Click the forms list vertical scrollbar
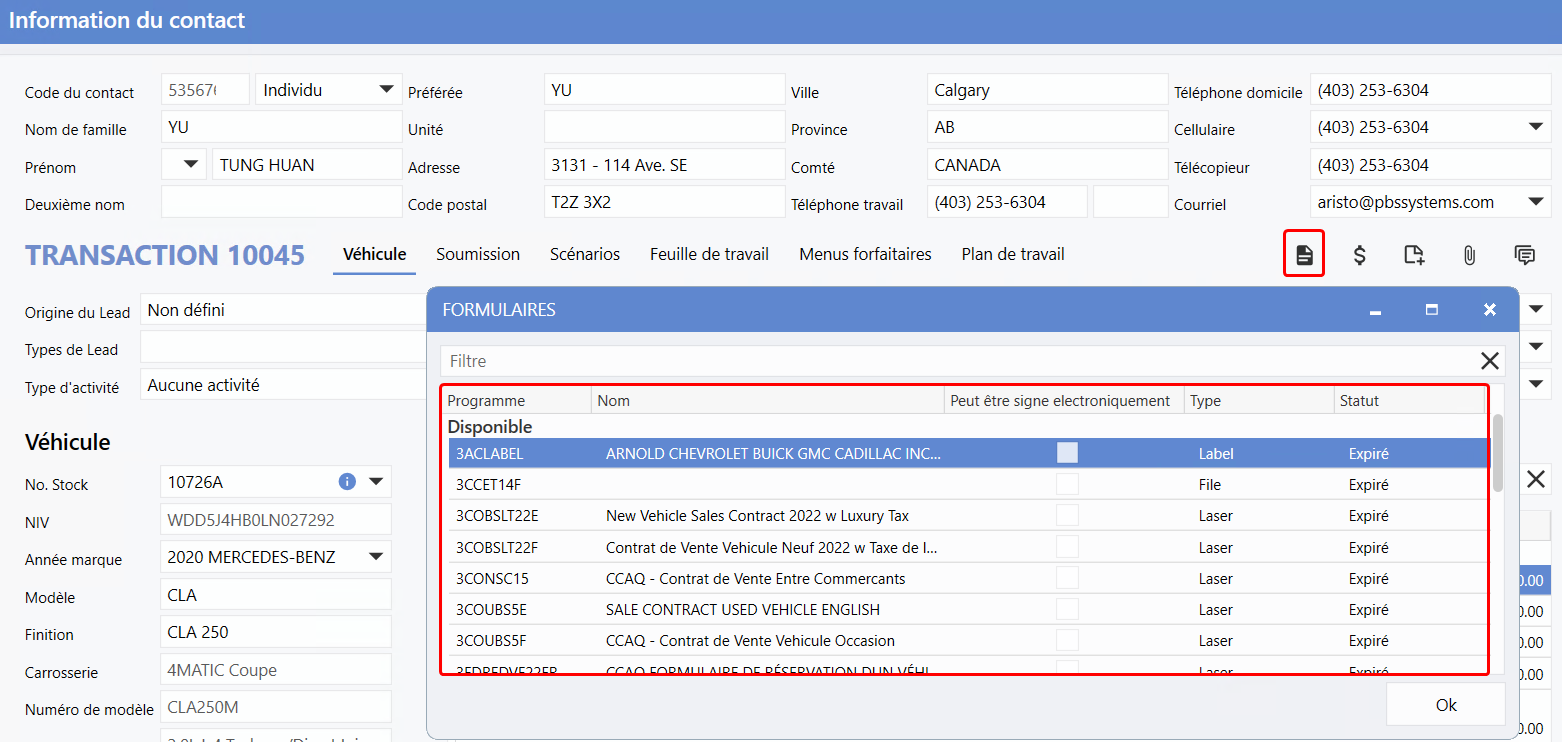 pyautogui.click(x=1497, y=455)
